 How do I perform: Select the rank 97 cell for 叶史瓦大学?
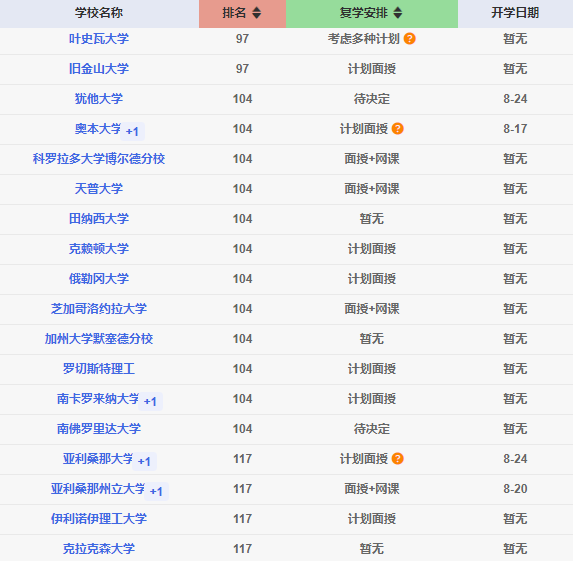242,38
